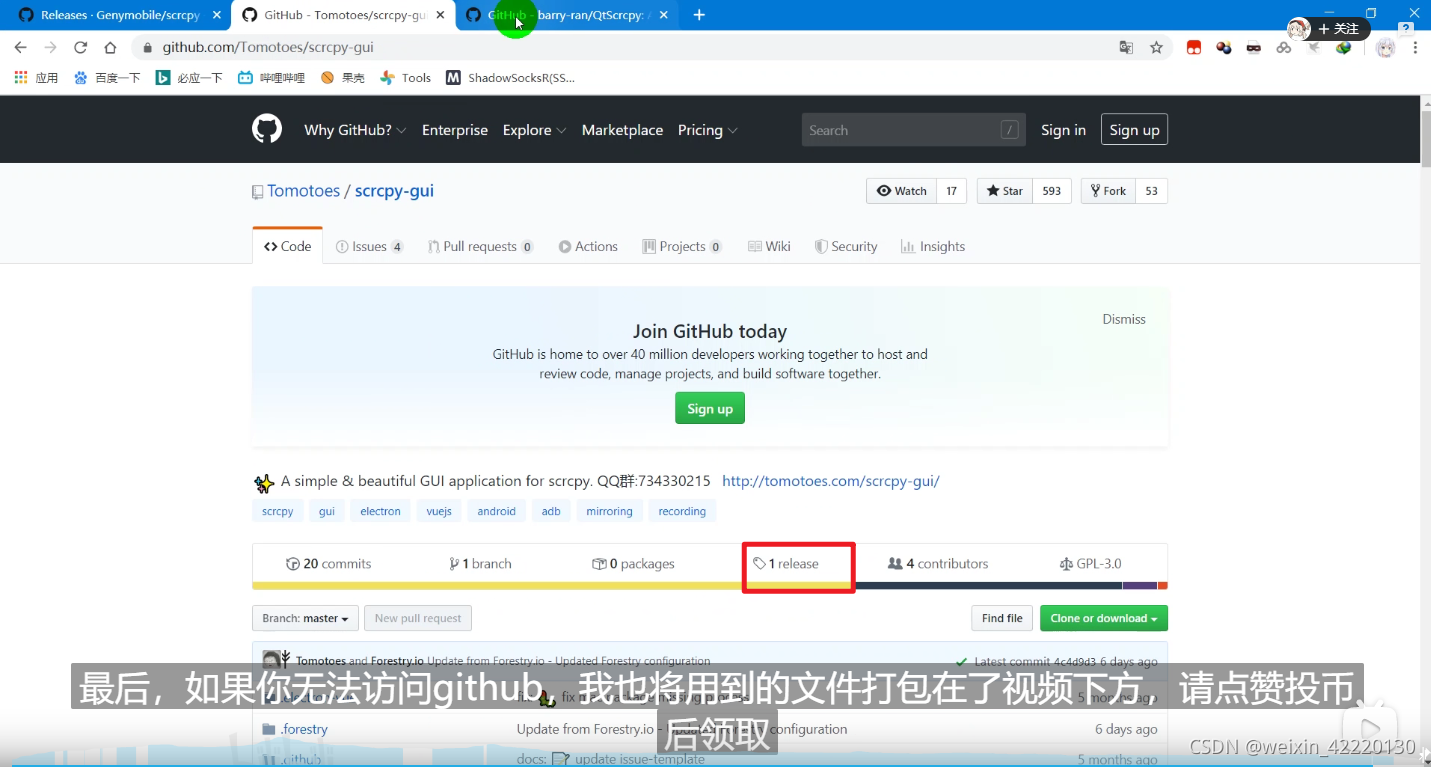1431x767 pixels.
Task: Open the 百度一下 bookmark
Action: click(107, 77)
